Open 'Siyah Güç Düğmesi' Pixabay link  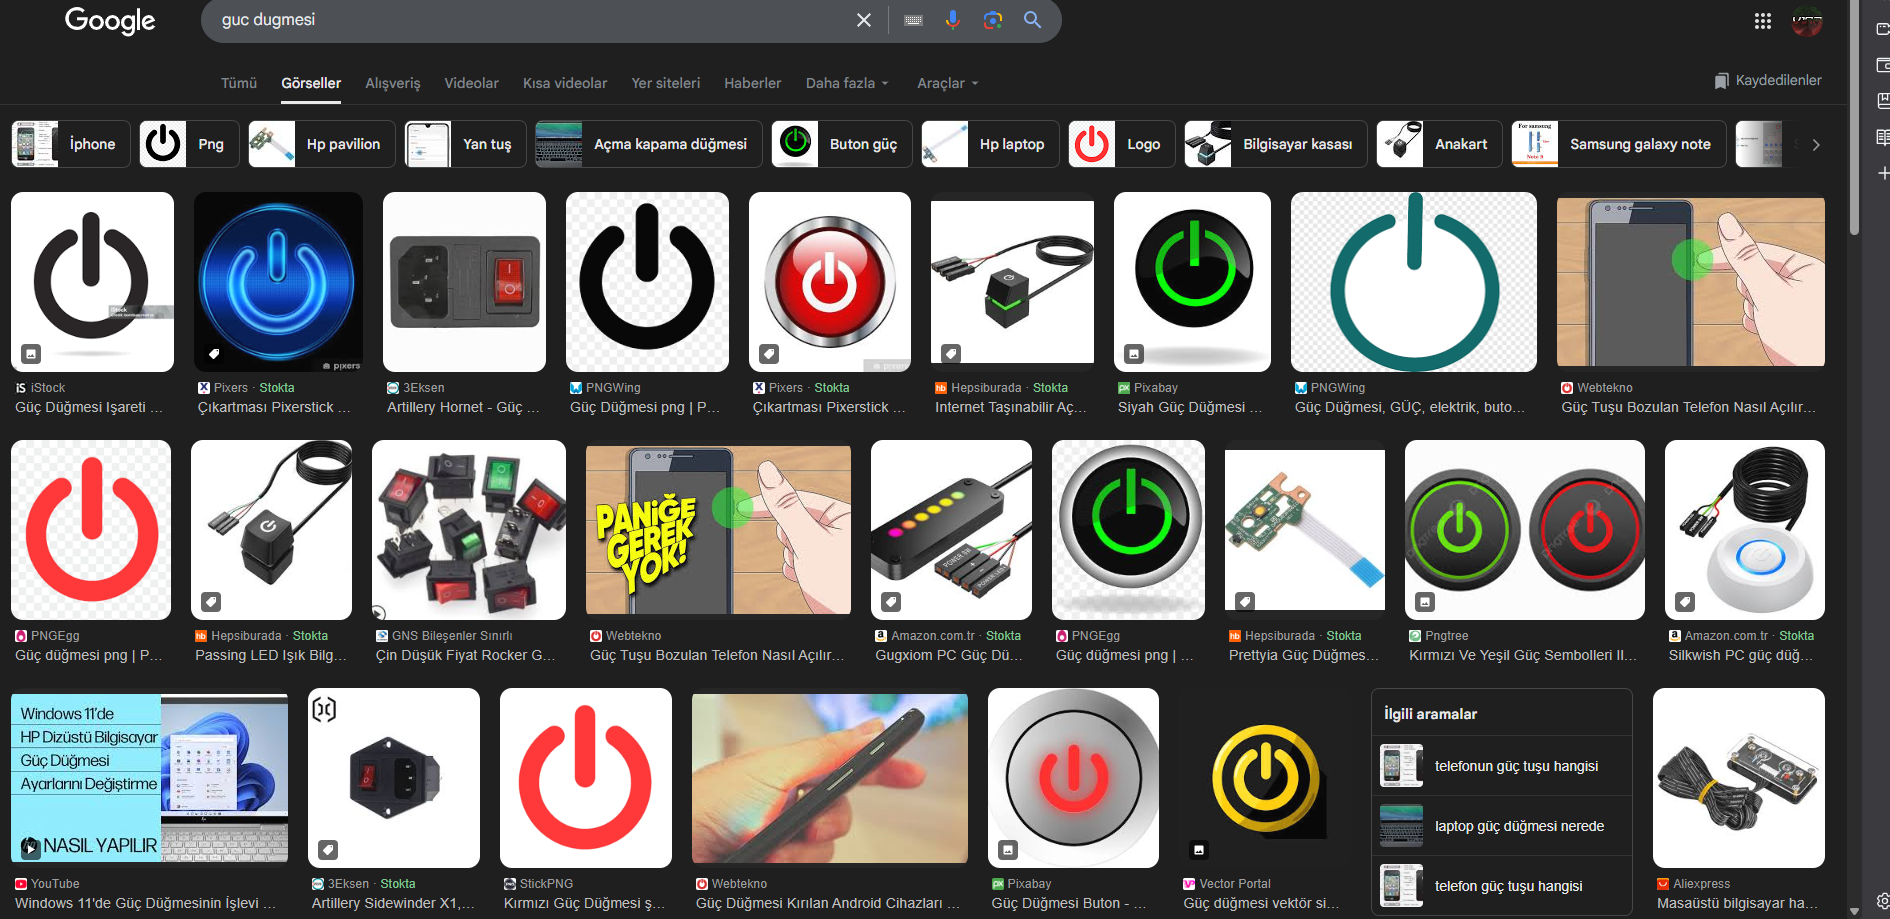point(1190,407)
